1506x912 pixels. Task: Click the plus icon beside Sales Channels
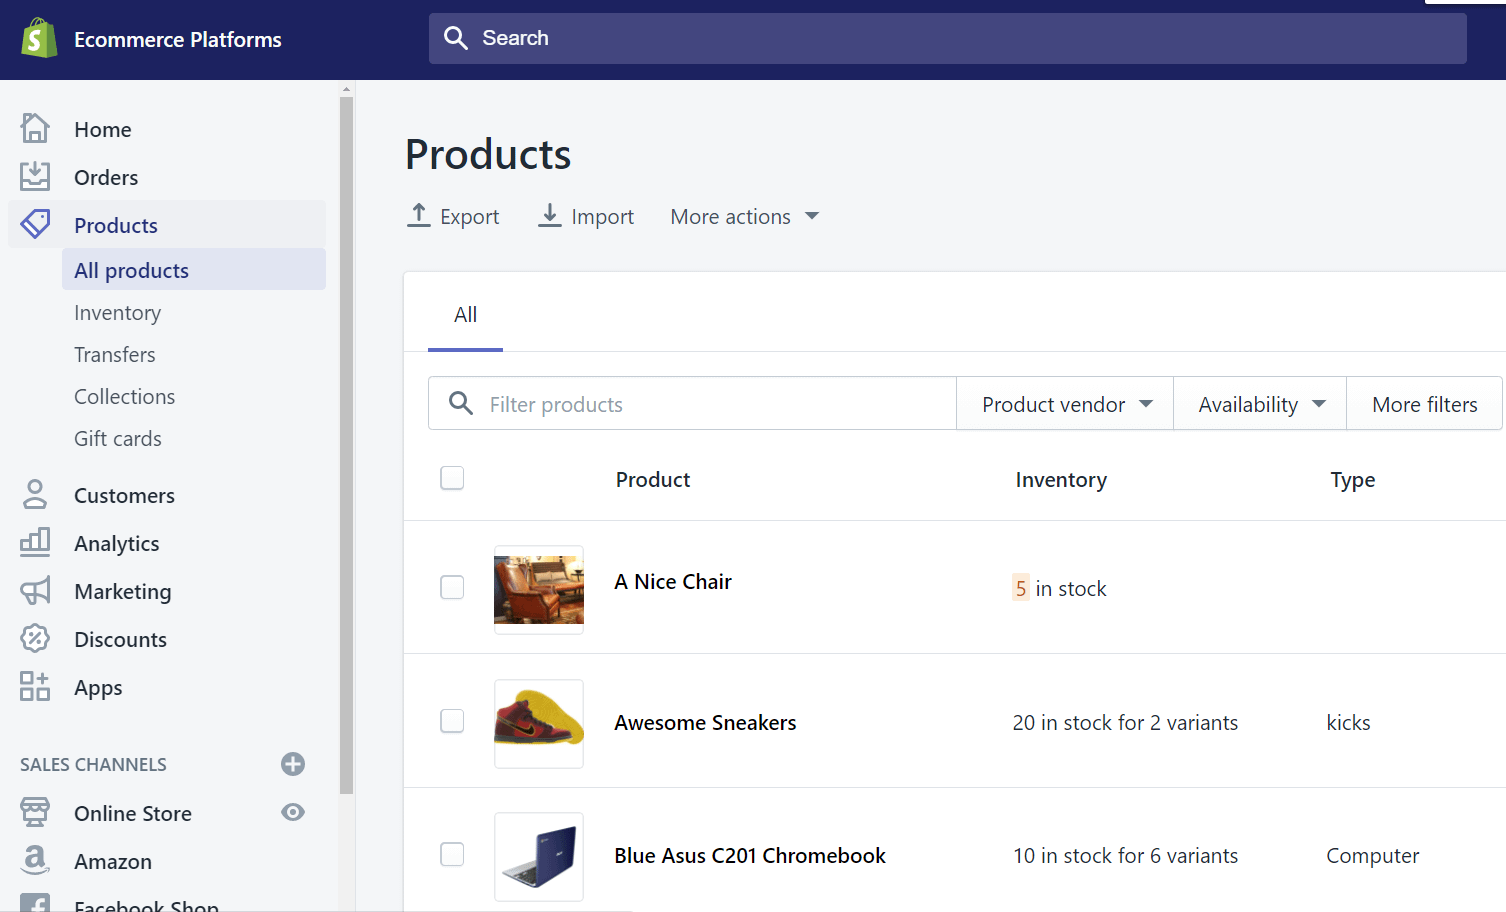coord(292,764)
